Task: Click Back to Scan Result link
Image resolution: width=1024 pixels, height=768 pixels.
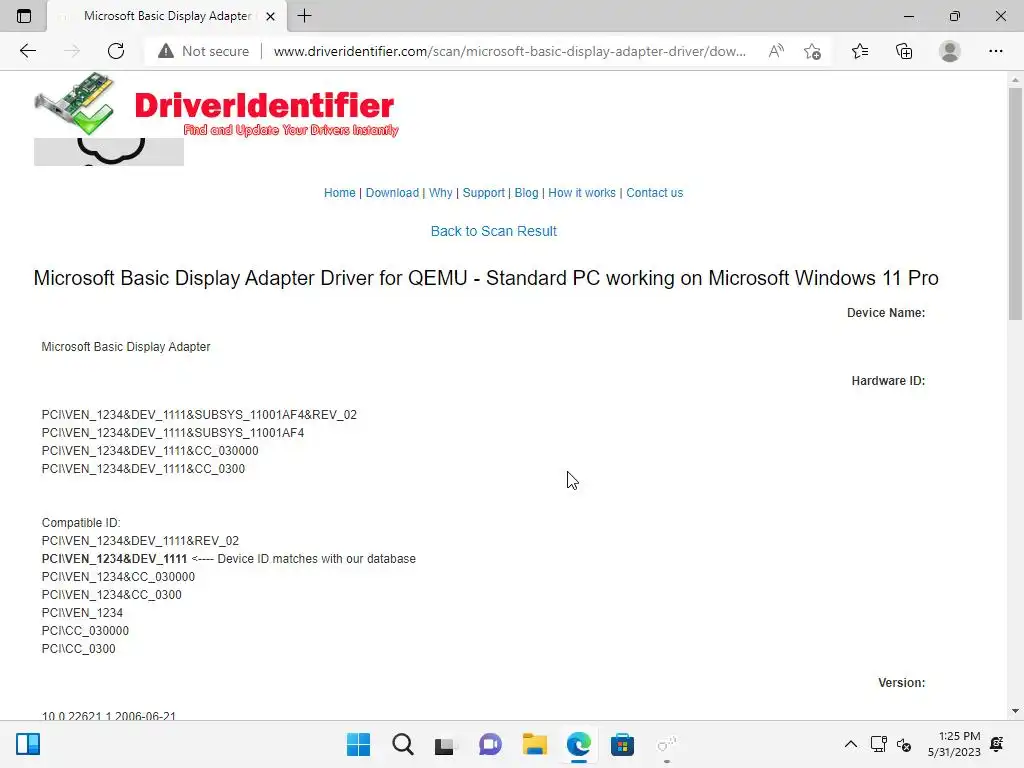Action: point(494,231)
